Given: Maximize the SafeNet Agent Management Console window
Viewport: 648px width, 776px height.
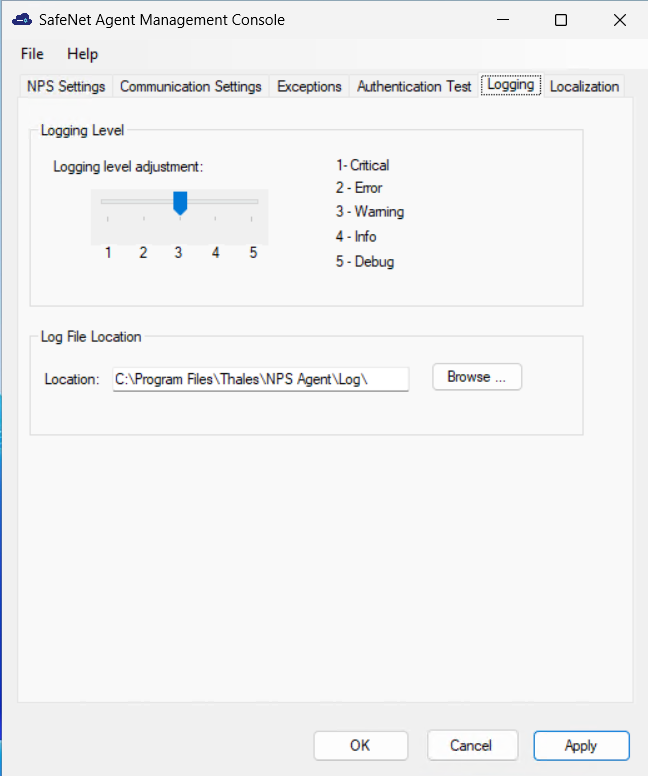Looking at the screenshot, I should click(x=561, y=20).
